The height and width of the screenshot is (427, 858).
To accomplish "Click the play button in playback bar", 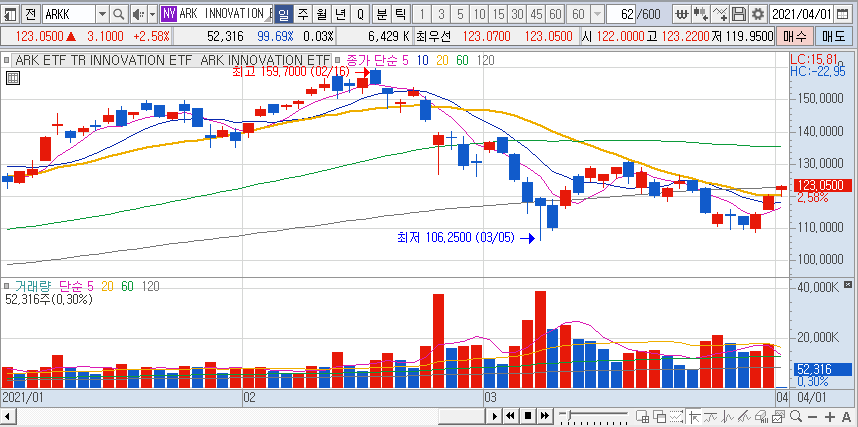I will point(494,416).
